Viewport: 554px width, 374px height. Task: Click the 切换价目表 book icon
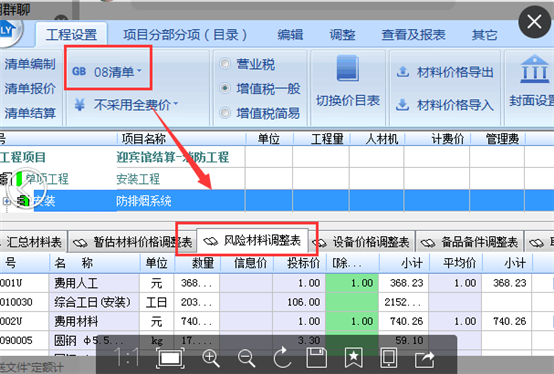348,68
